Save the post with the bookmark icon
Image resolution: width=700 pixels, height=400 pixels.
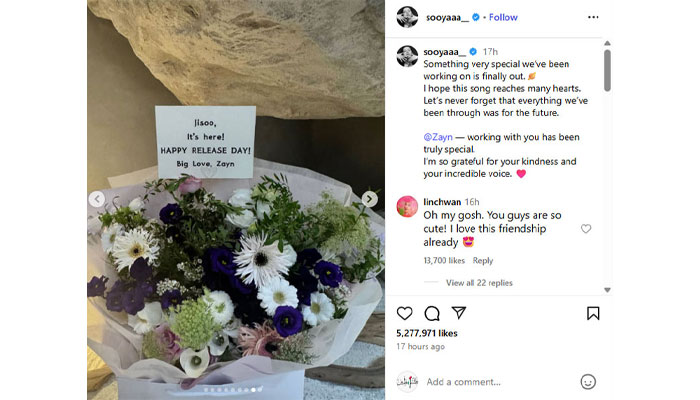click(593, 313)
